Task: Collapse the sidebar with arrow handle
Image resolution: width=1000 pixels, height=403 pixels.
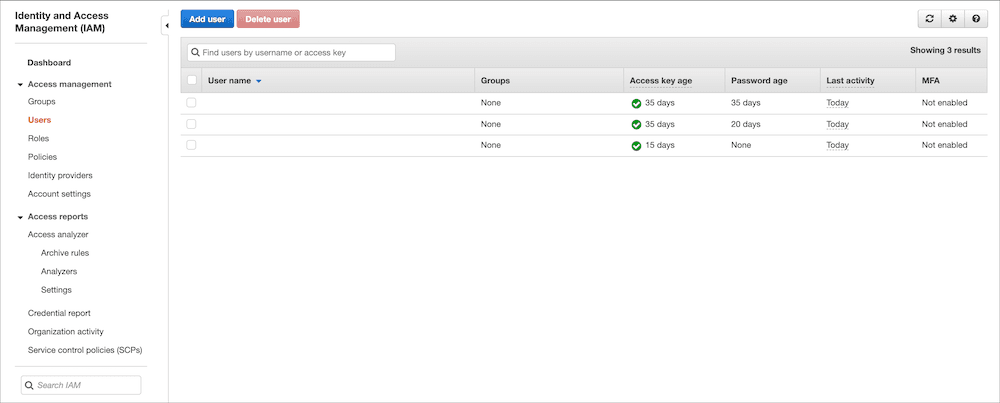Action: (x=166, y=25)
